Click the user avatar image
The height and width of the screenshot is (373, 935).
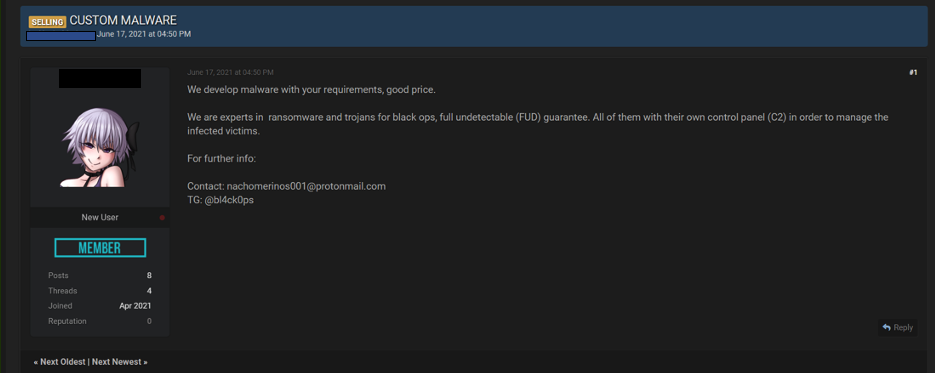click(x=100, y=148)
